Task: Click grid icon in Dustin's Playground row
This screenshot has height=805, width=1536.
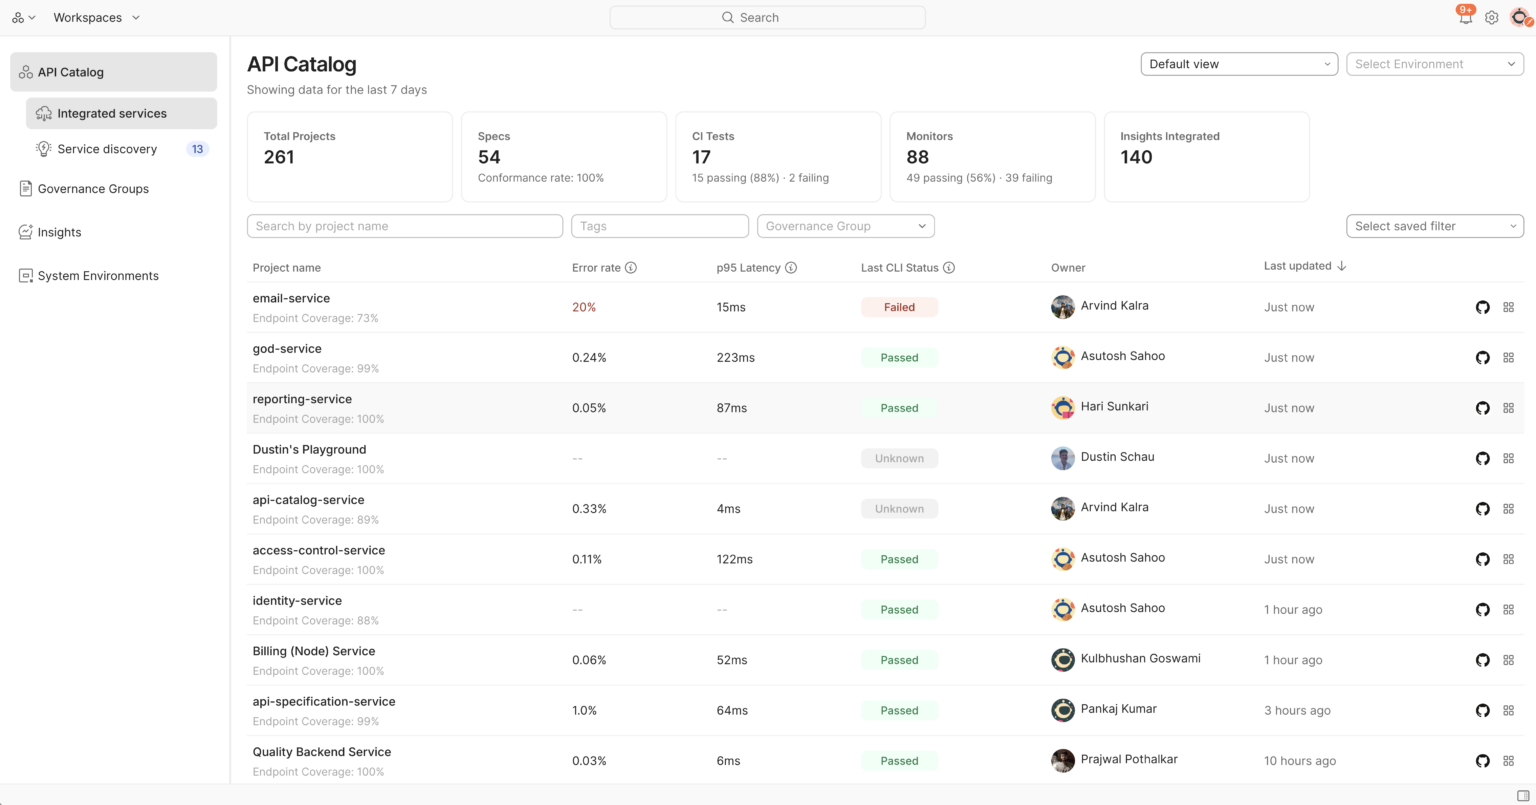Action: click(x=1509, y=459)
